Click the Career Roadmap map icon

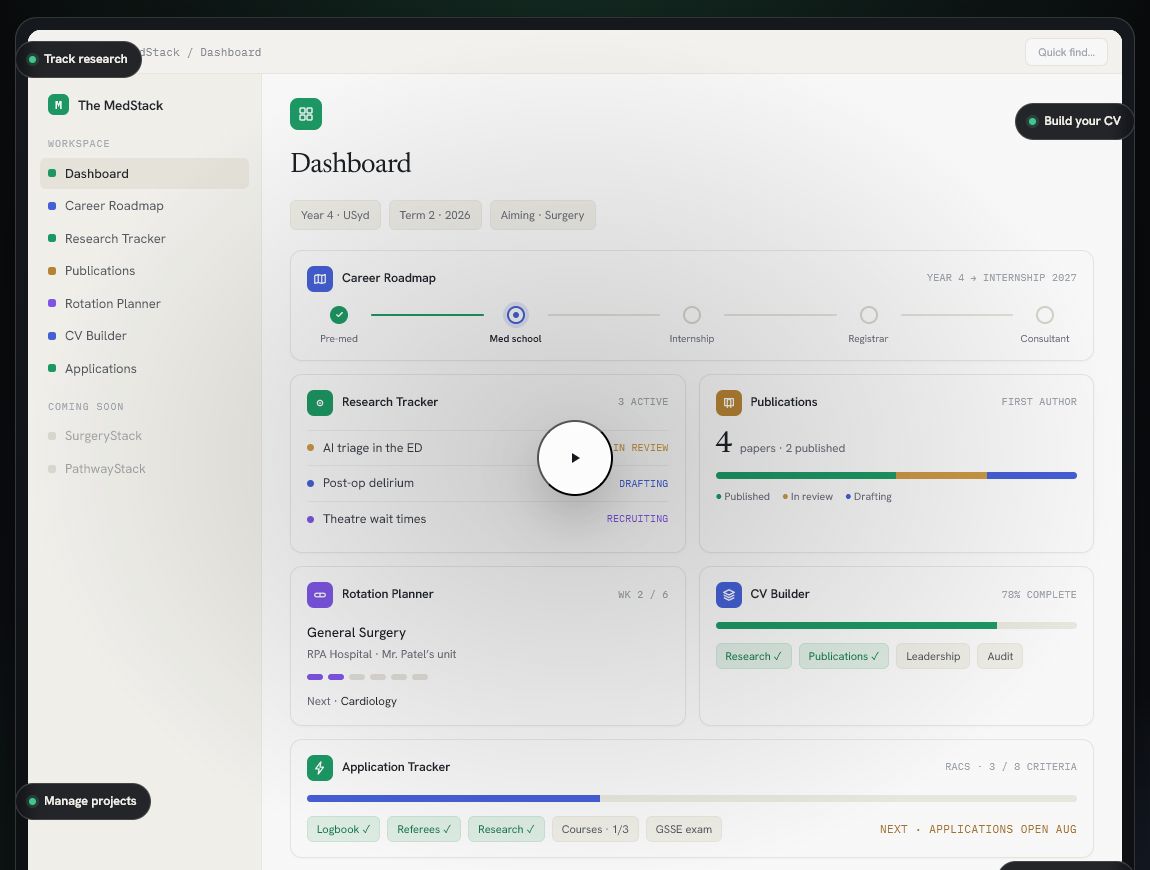tap(320, 279)
